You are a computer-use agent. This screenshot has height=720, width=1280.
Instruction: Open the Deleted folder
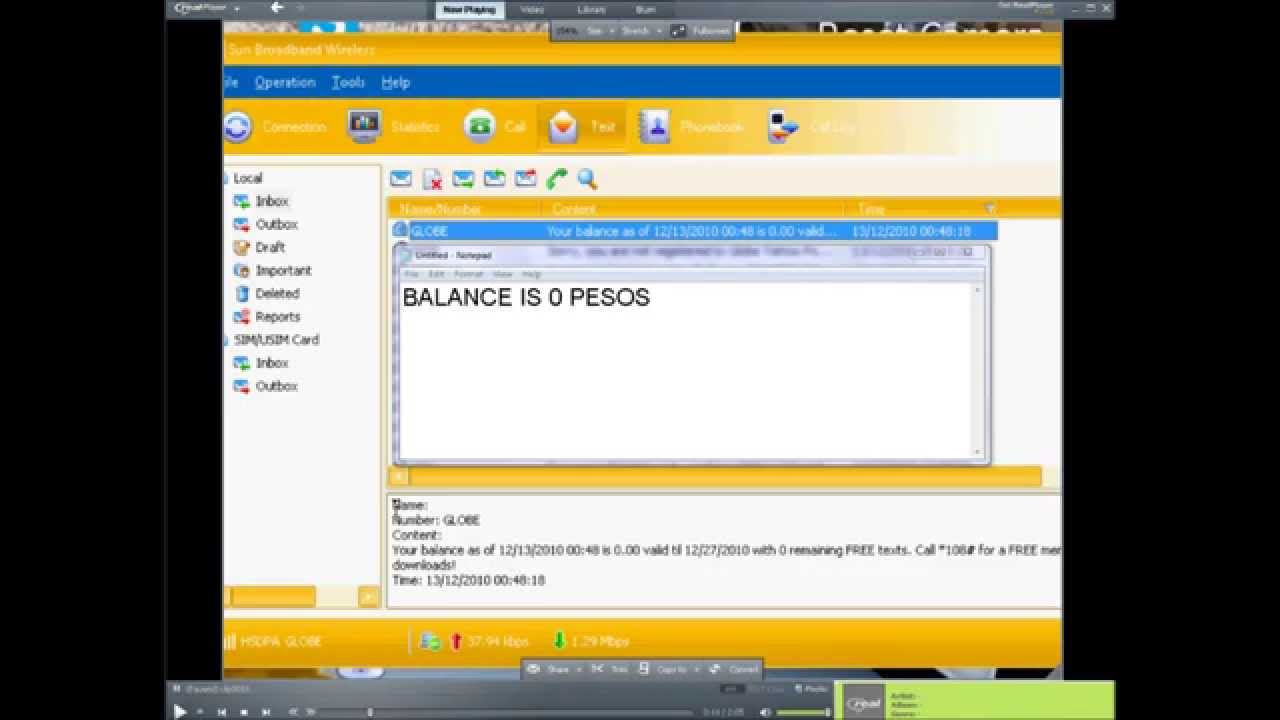click(x=277, y=293)
